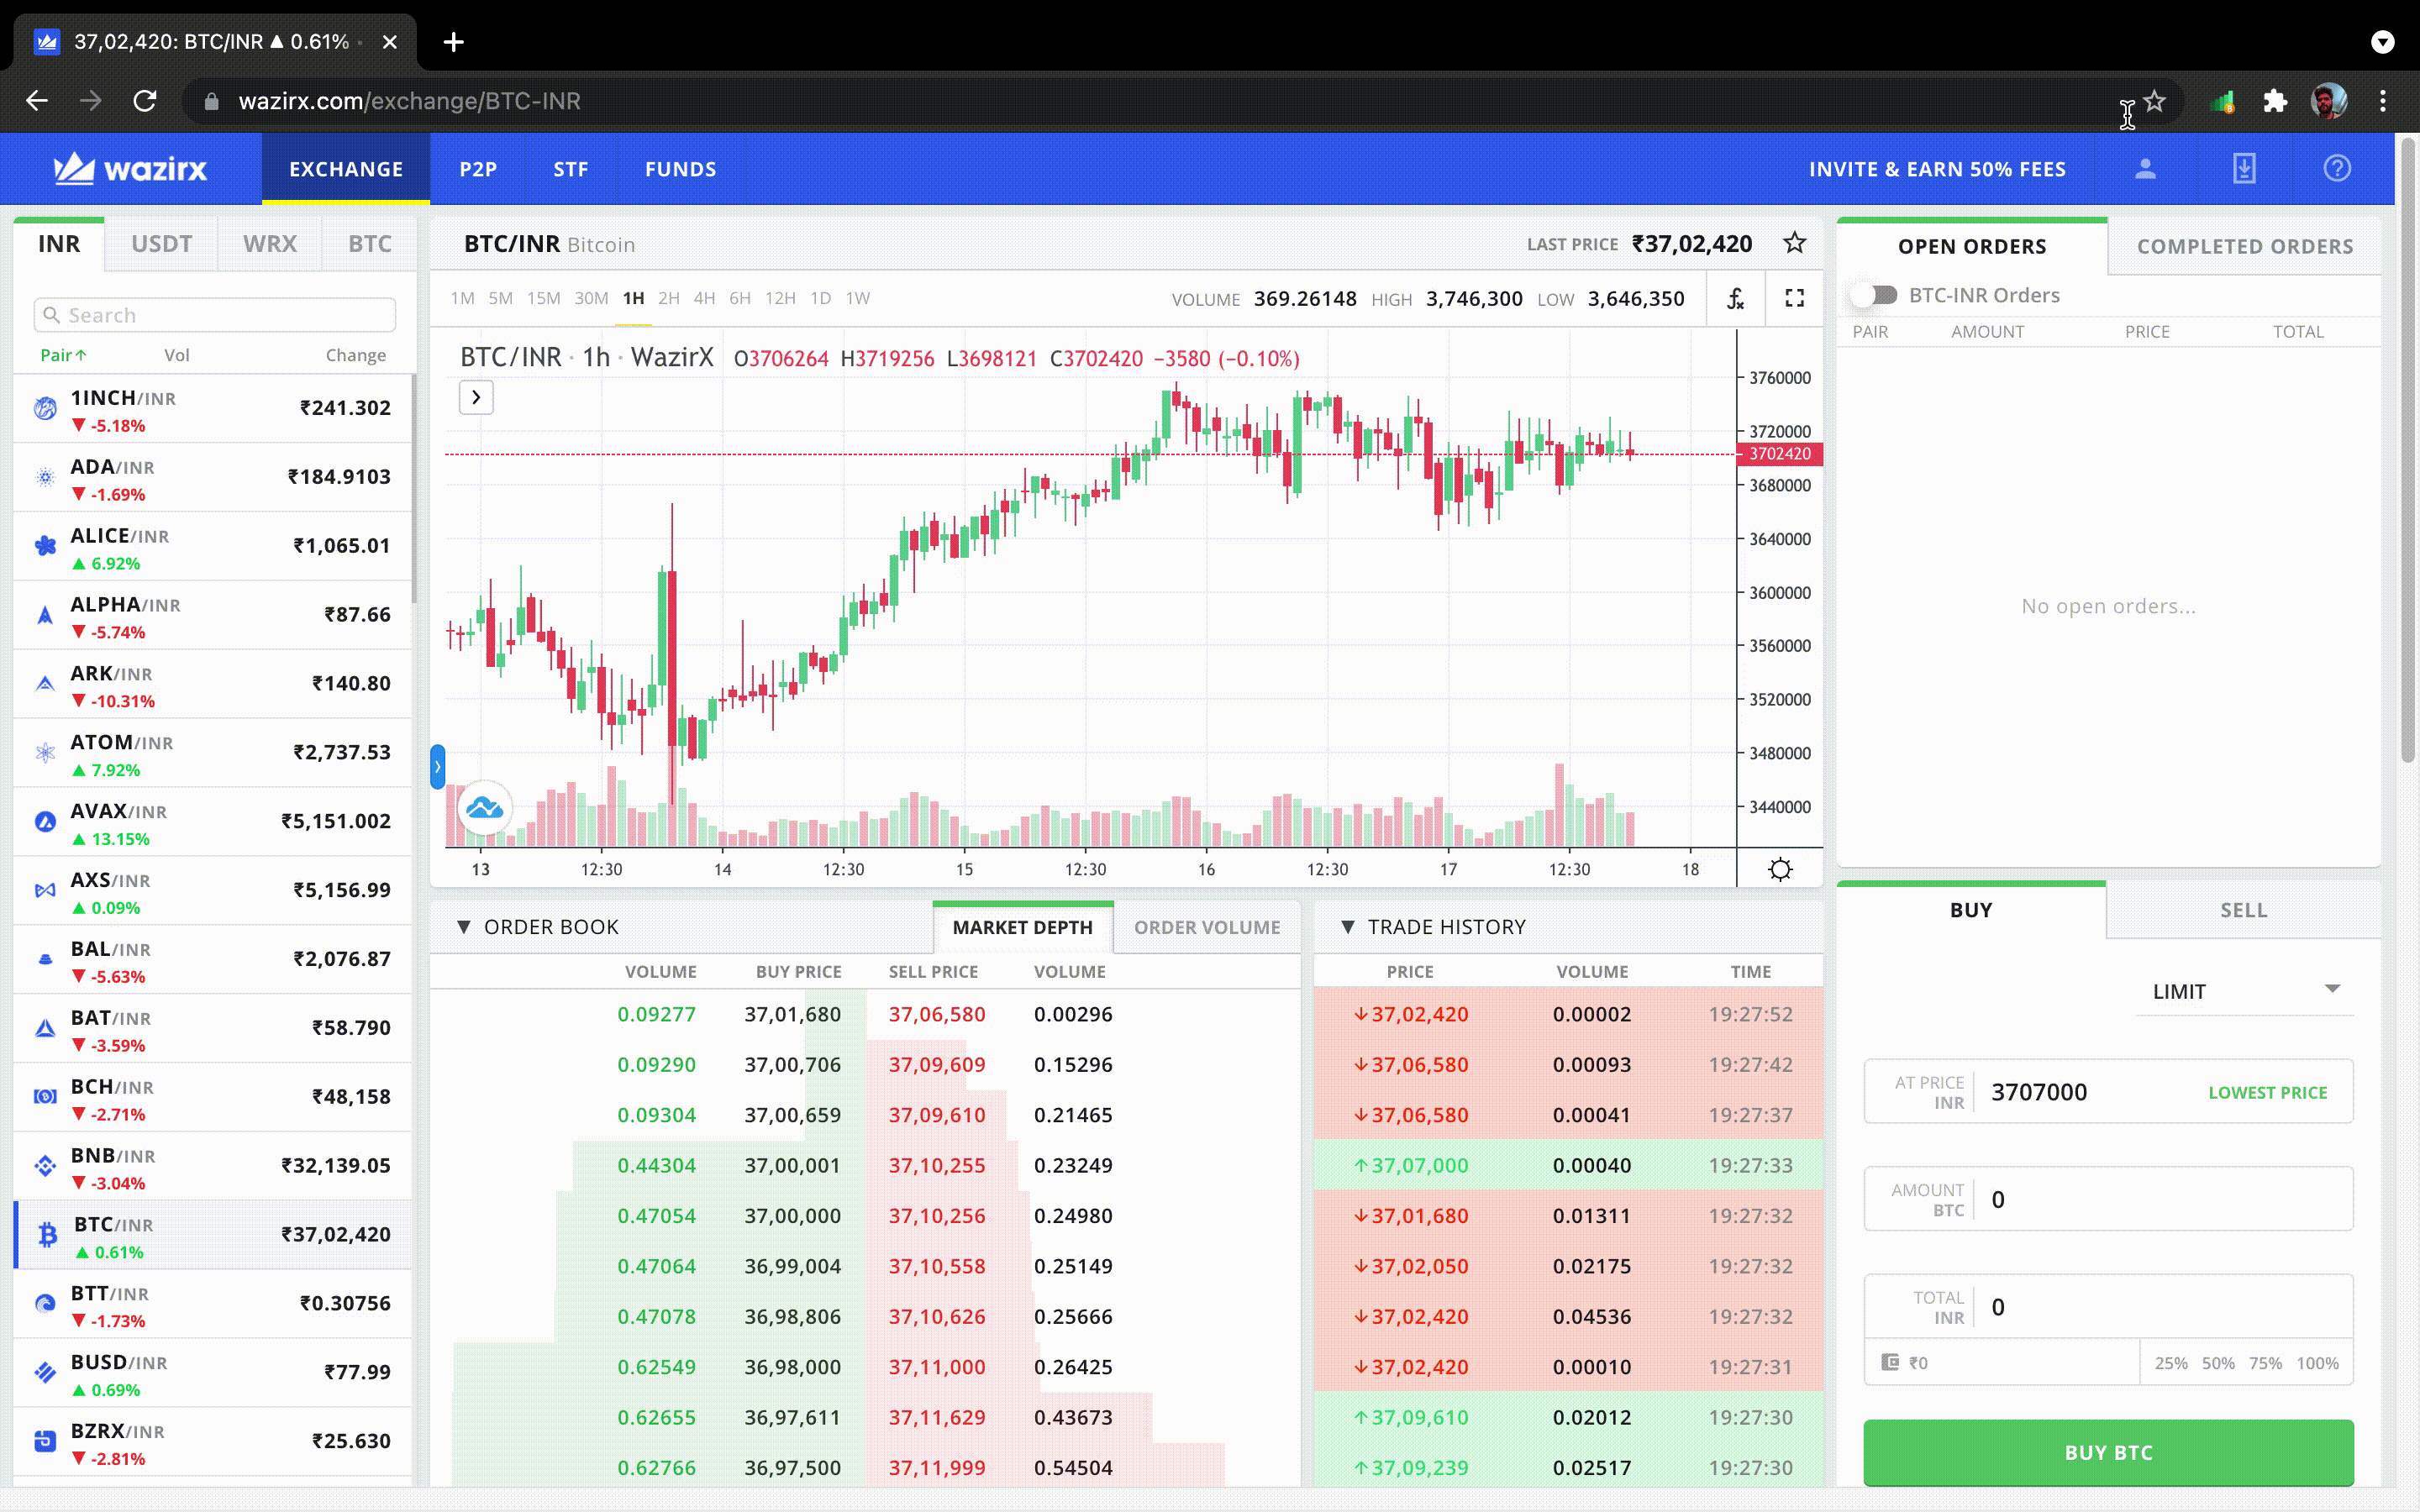Viewport: 2420px width, 1512px height.
Task: Click the download app icon in header
Action: pos(2244,169)
